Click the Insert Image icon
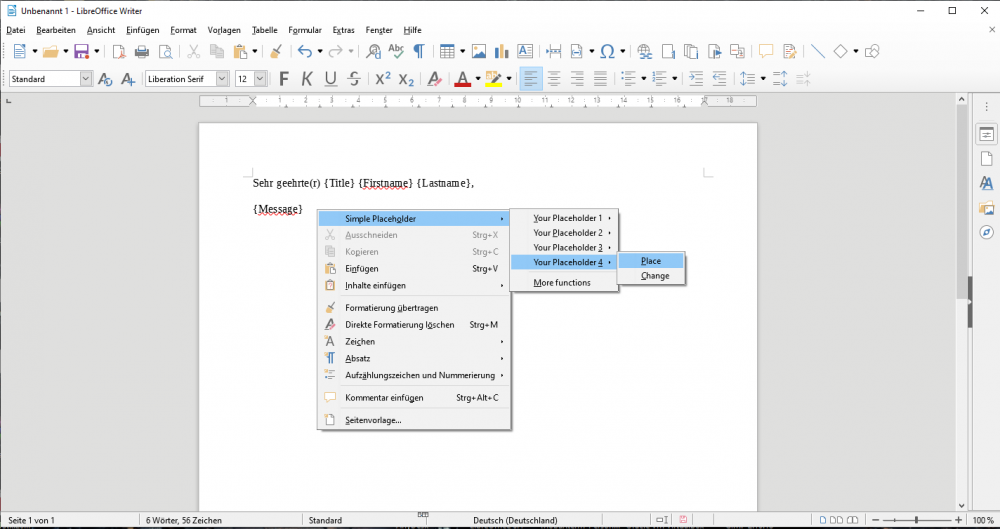Viewport: 1000px width, 529px height. [479, 52]
